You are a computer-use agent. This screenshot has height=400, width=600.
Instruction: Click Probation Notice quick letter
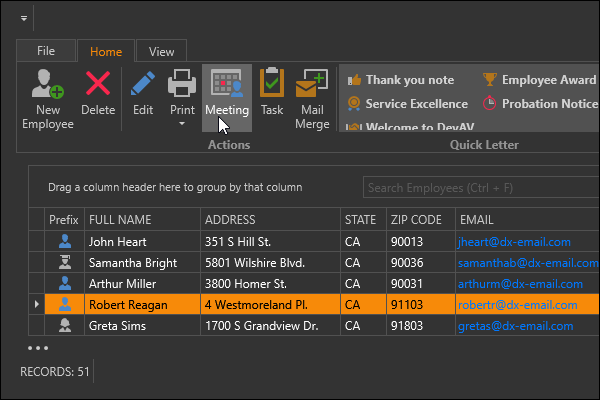pyautogui.click(x=540, y=103)
